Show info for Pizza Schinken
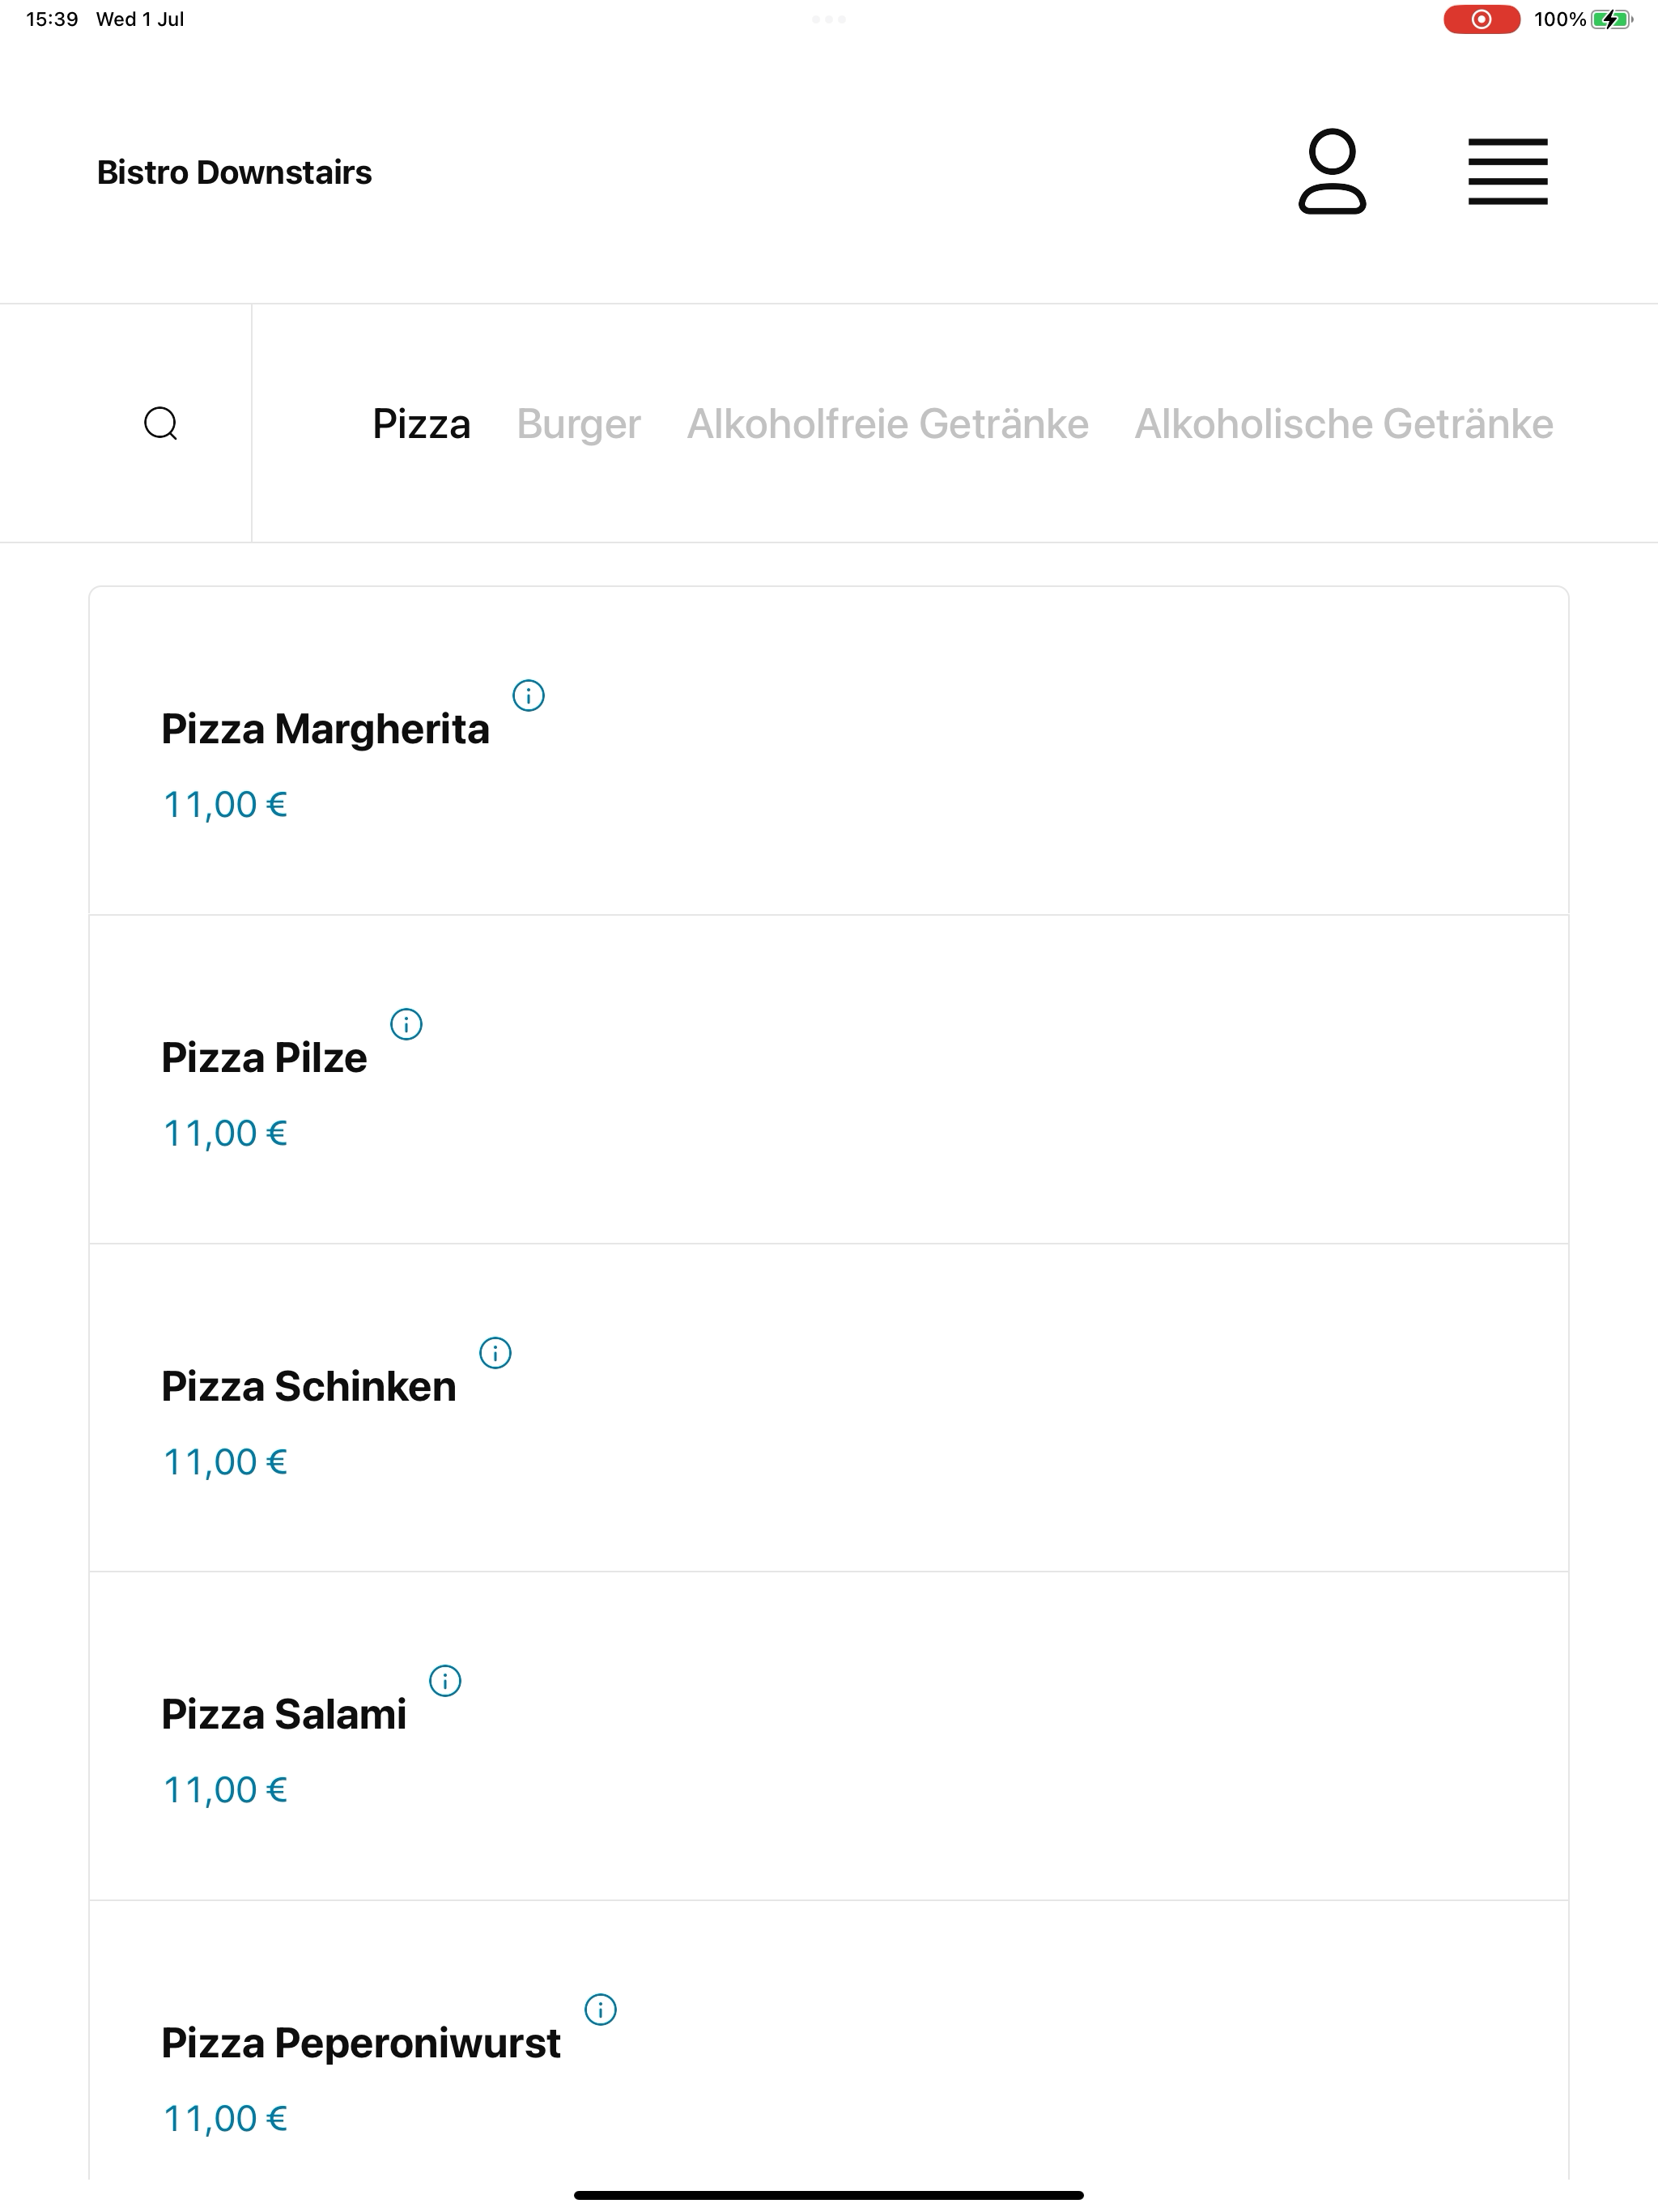 click(495, 1353)
